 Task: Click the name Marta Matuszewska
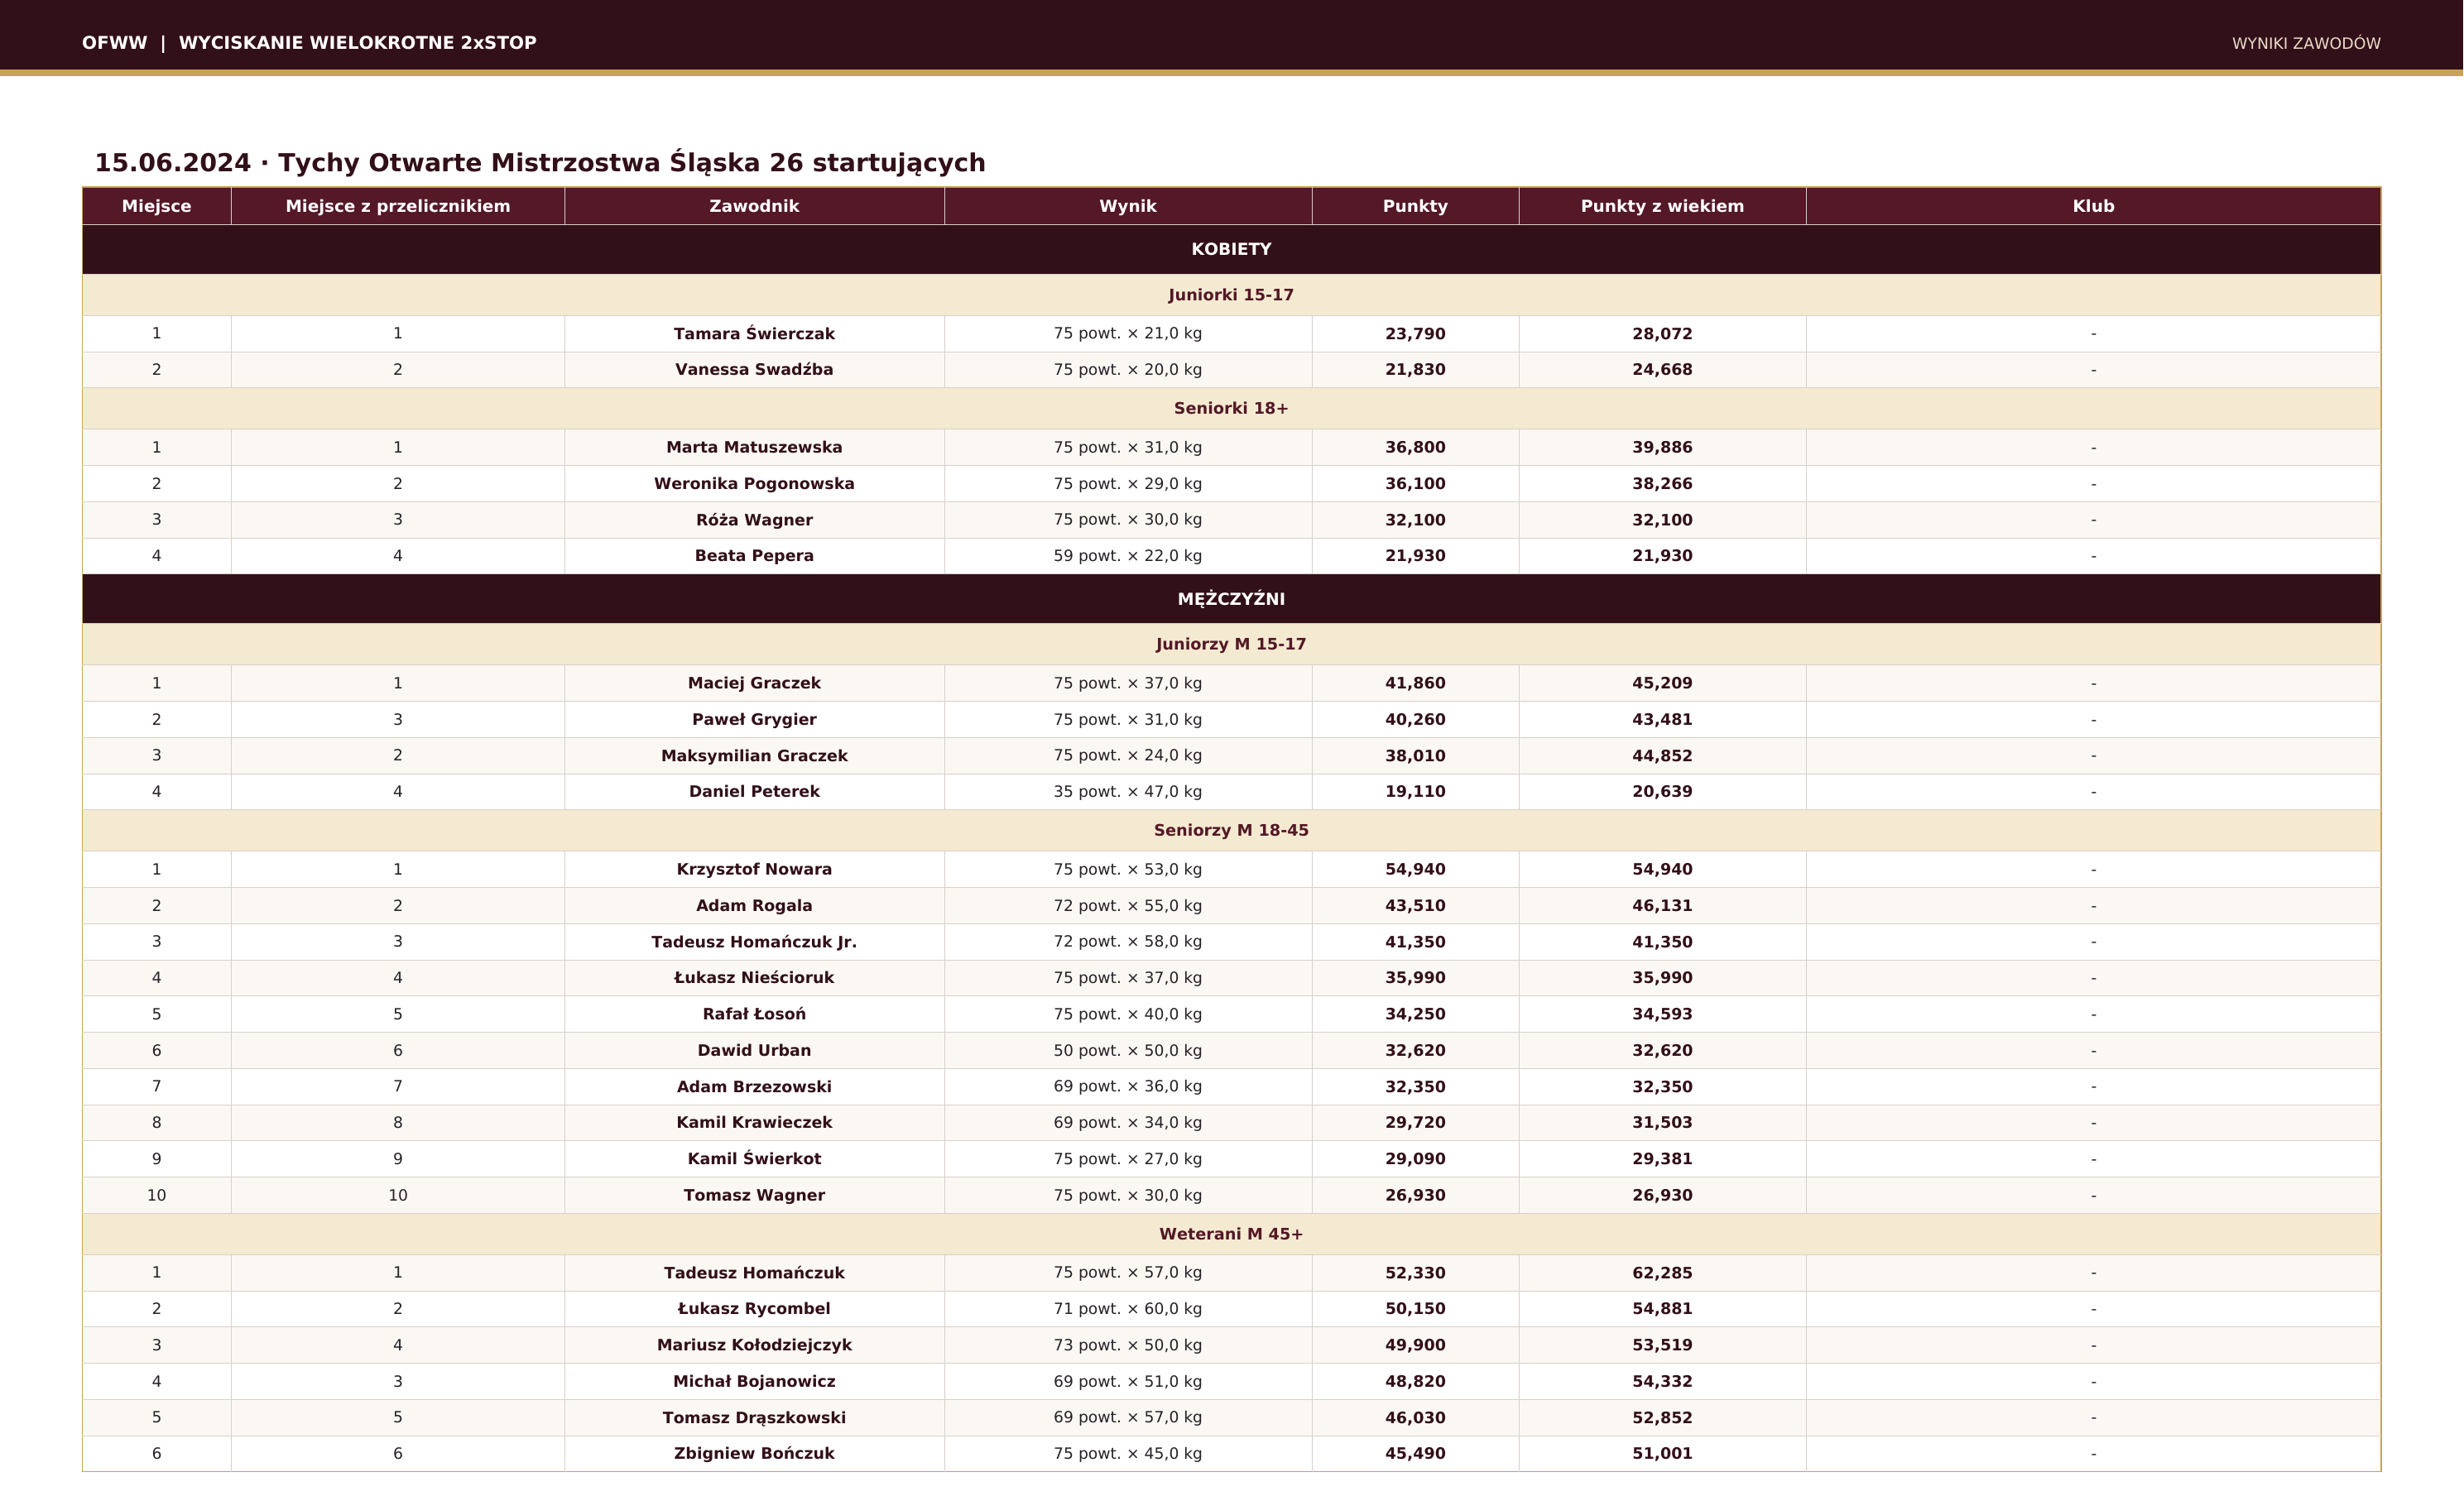pos(754,447)
